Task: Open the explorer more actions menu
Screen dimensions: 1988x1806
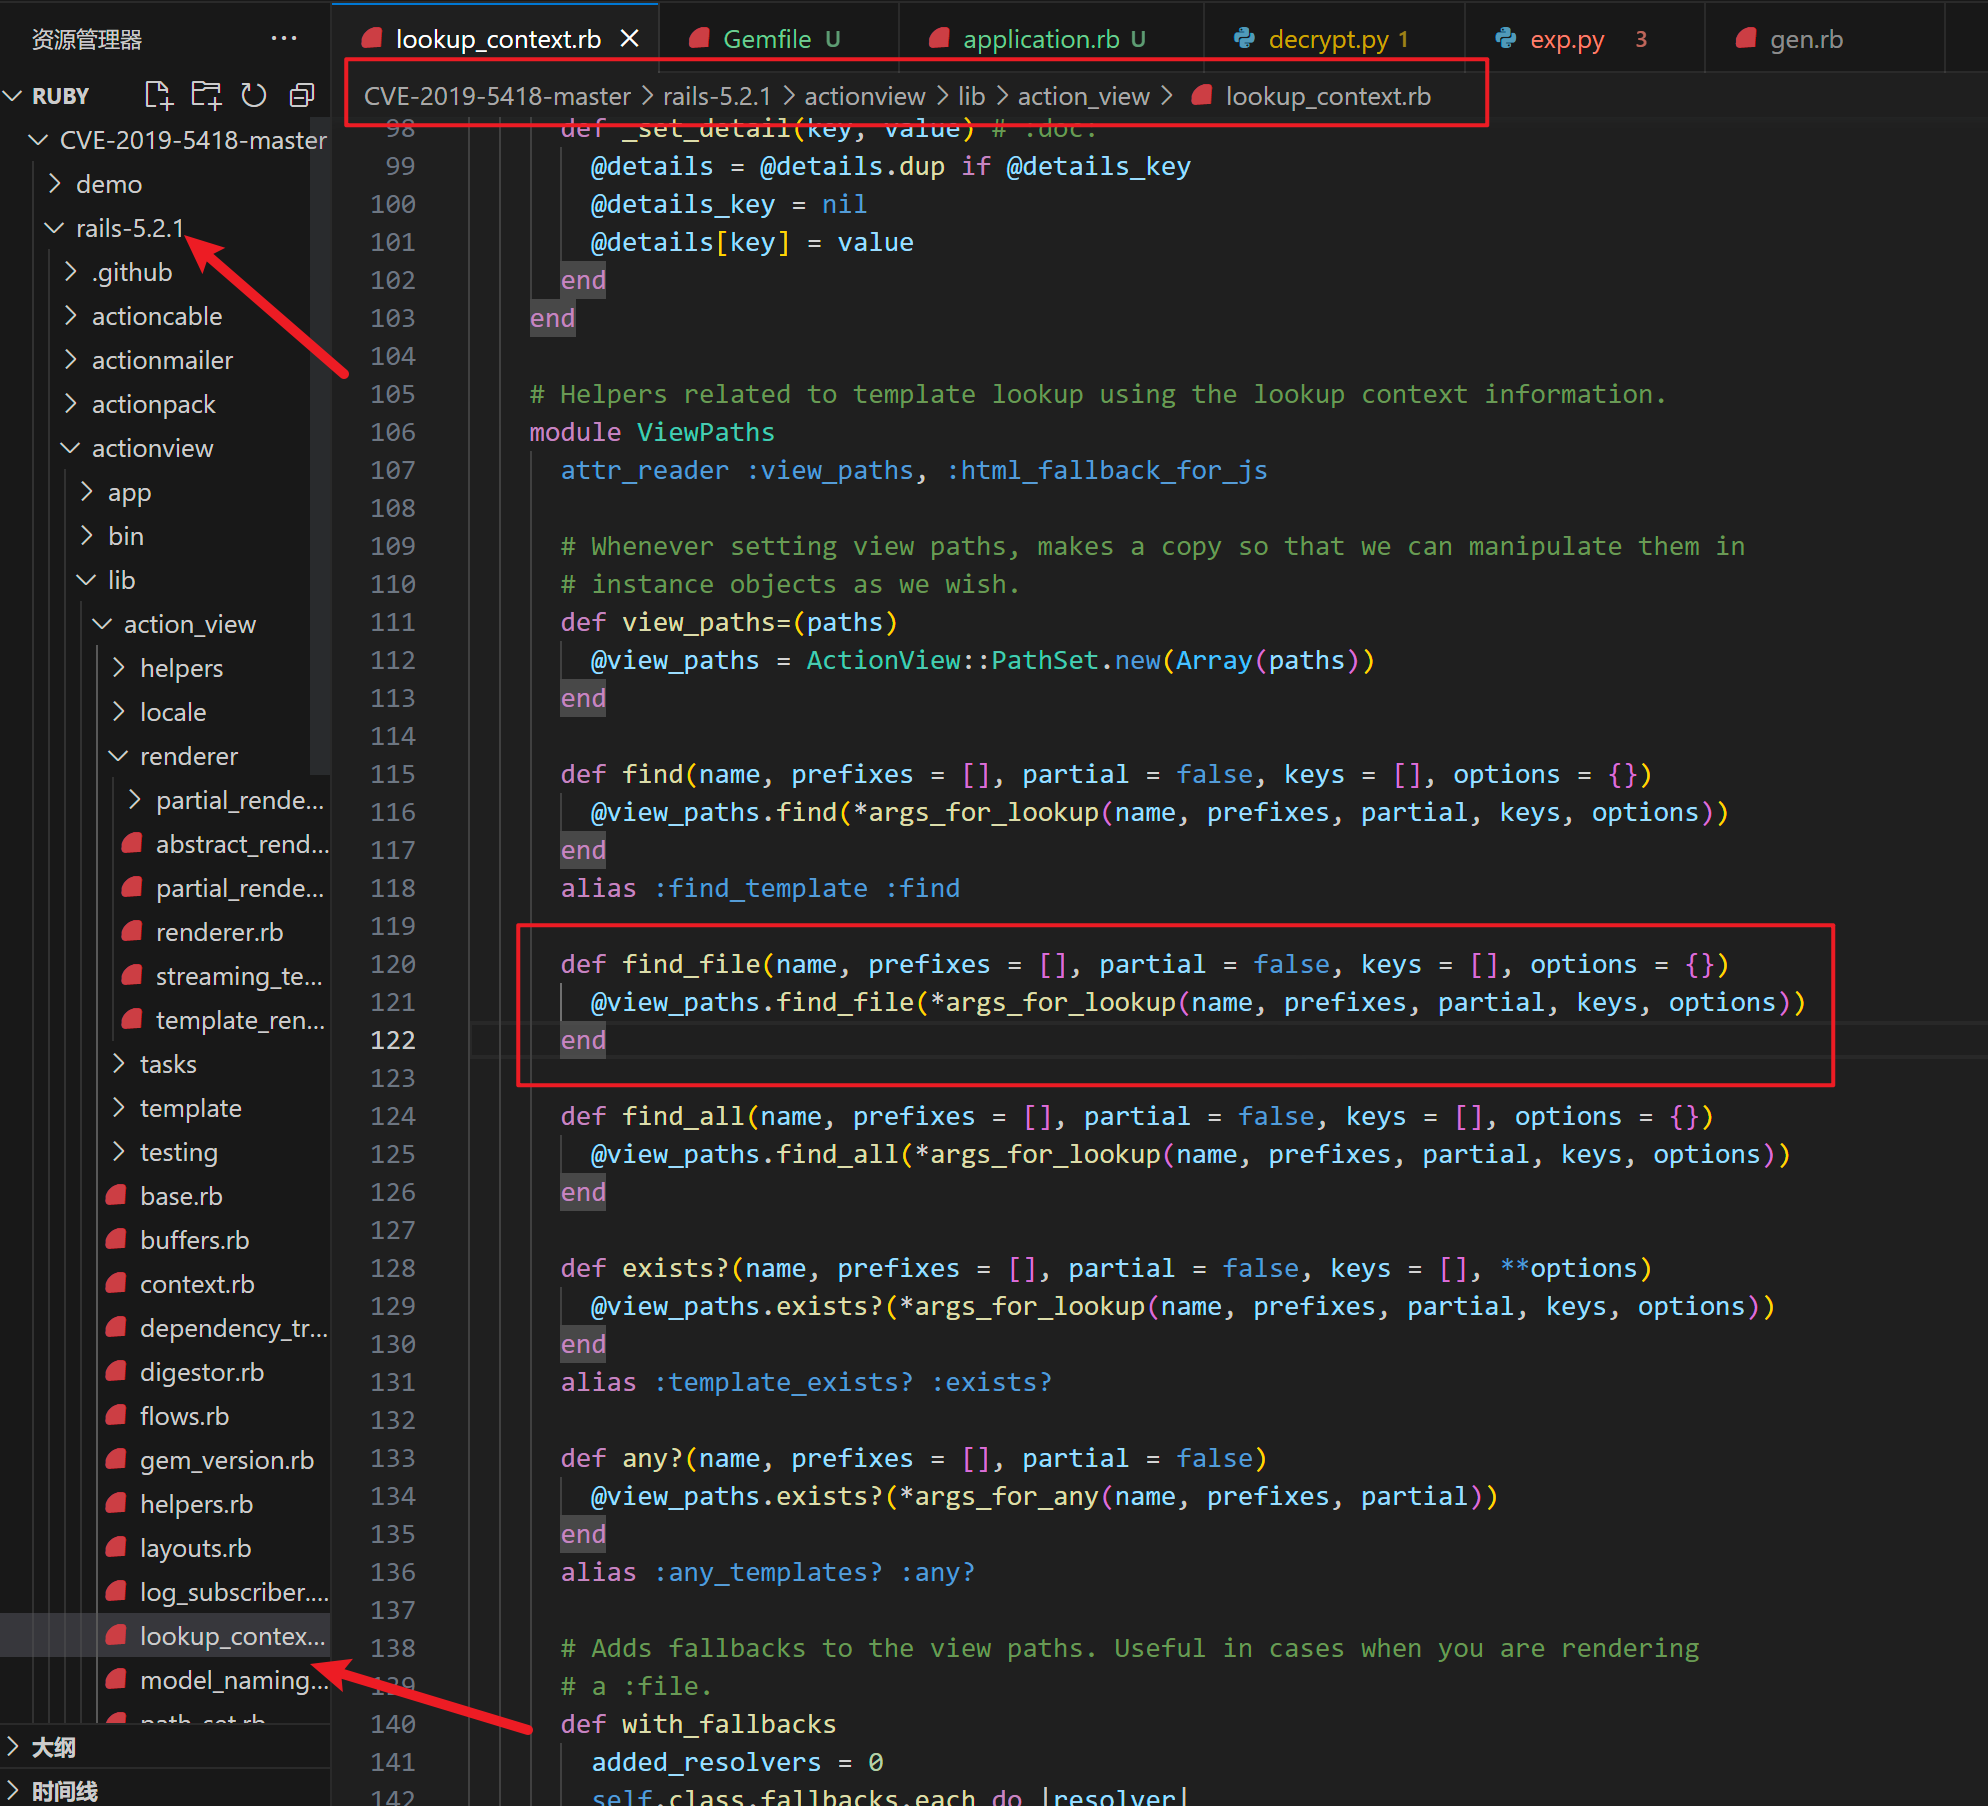Action: [284, 39]
